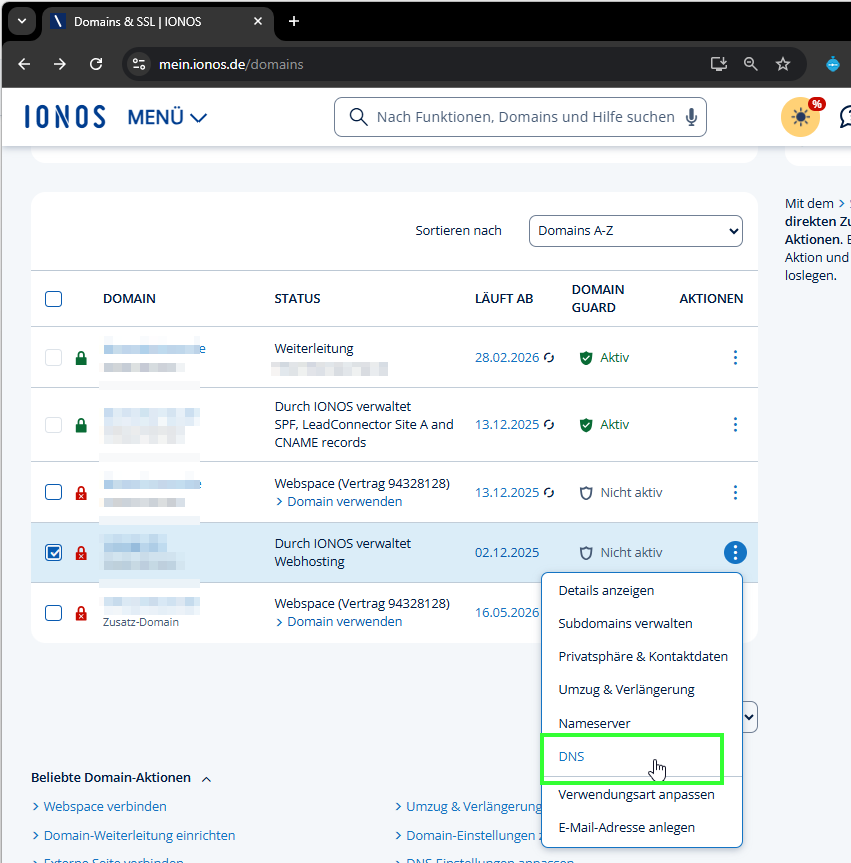Reload the page in the browser
Screen dimensions: 851x863
click(96, 64)
